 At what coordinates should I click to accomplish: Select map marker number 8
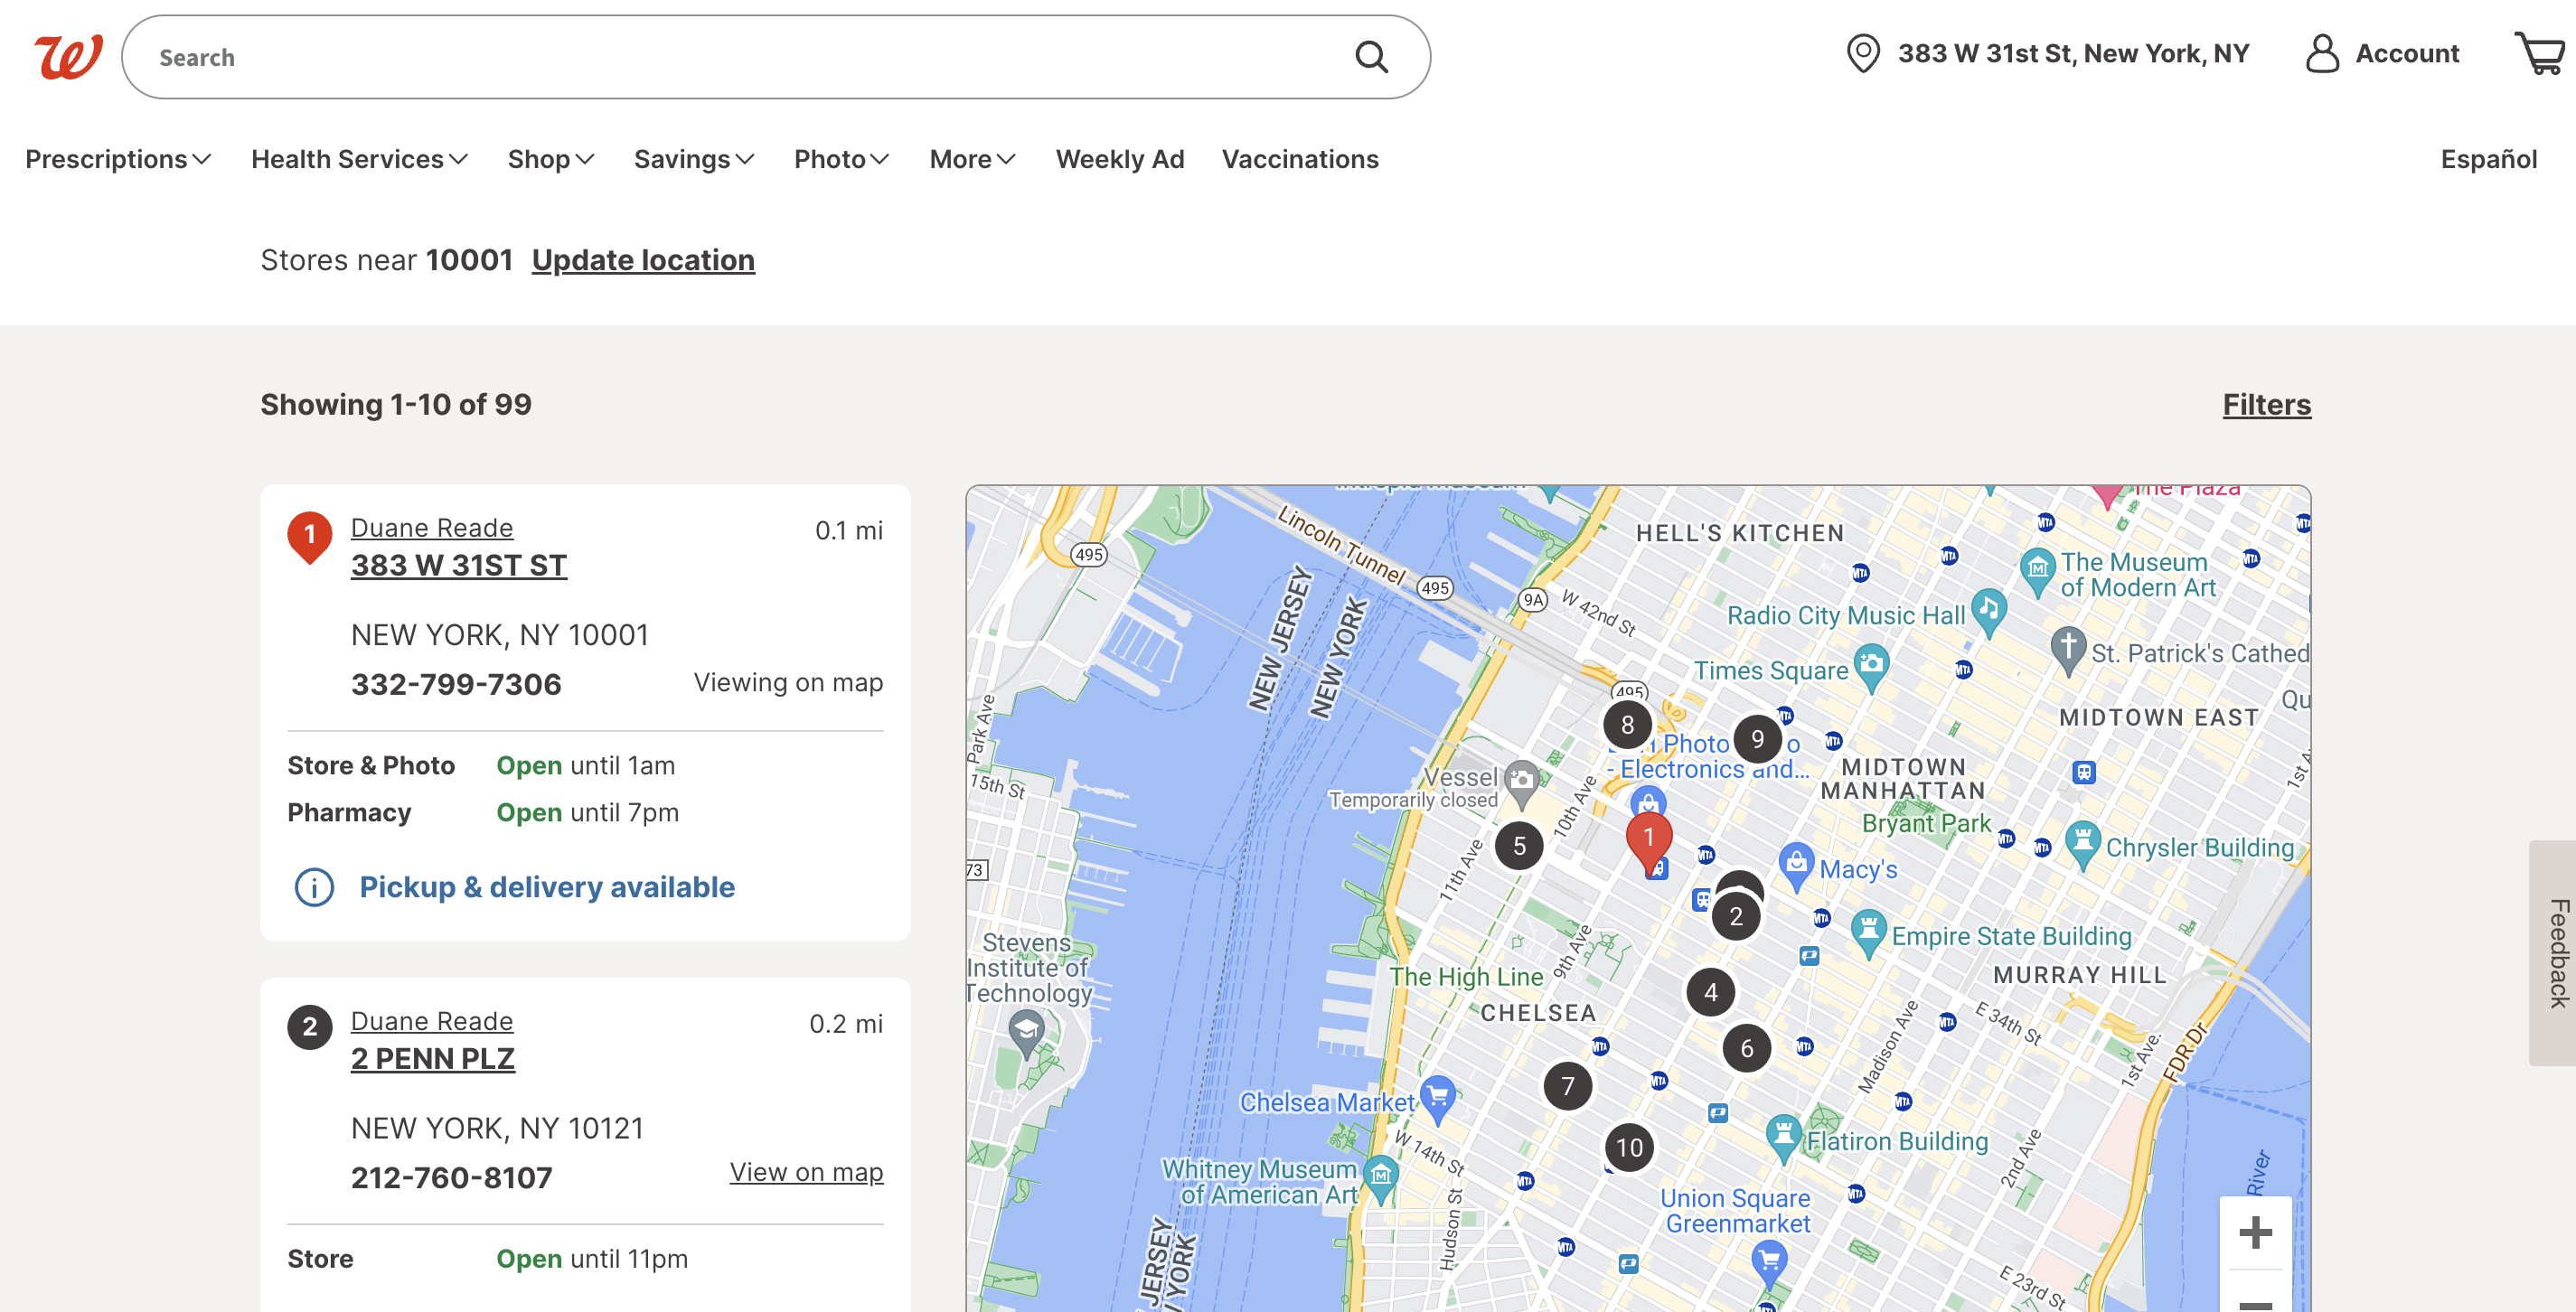tap(1627, 724)
